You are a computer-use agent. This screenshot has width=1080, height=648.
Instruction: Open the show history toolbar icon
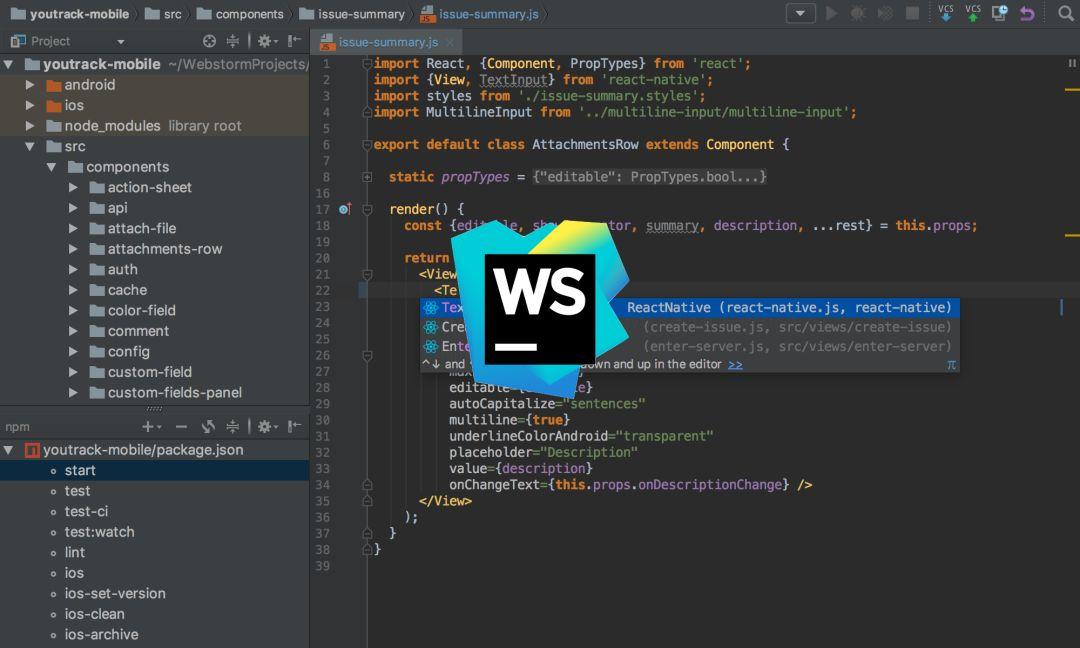click(x=999, y=13)
